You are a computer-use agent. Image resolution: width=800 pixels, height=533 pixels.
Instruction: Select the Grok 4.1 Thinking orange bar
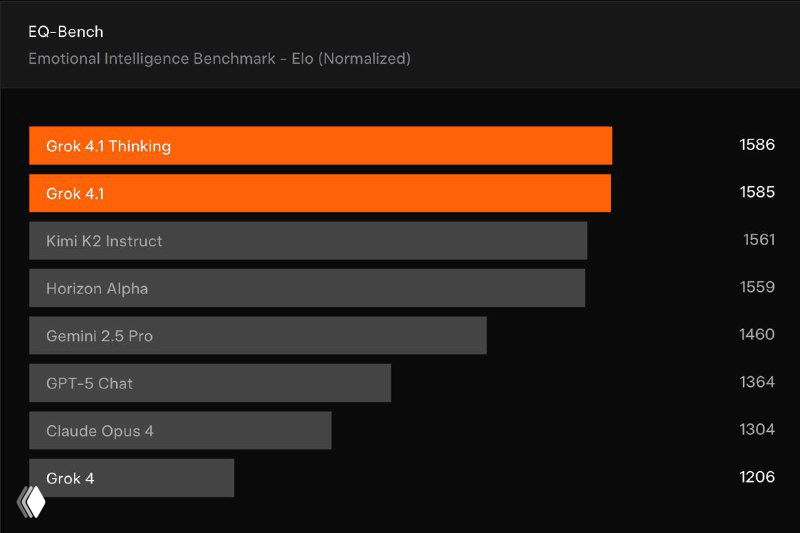coord(320,146)
